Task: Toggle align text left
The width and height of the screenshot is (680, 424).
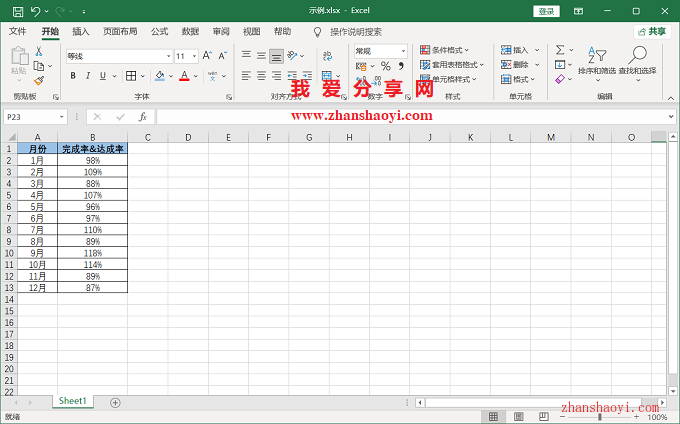Action: (x=246, y=76)
